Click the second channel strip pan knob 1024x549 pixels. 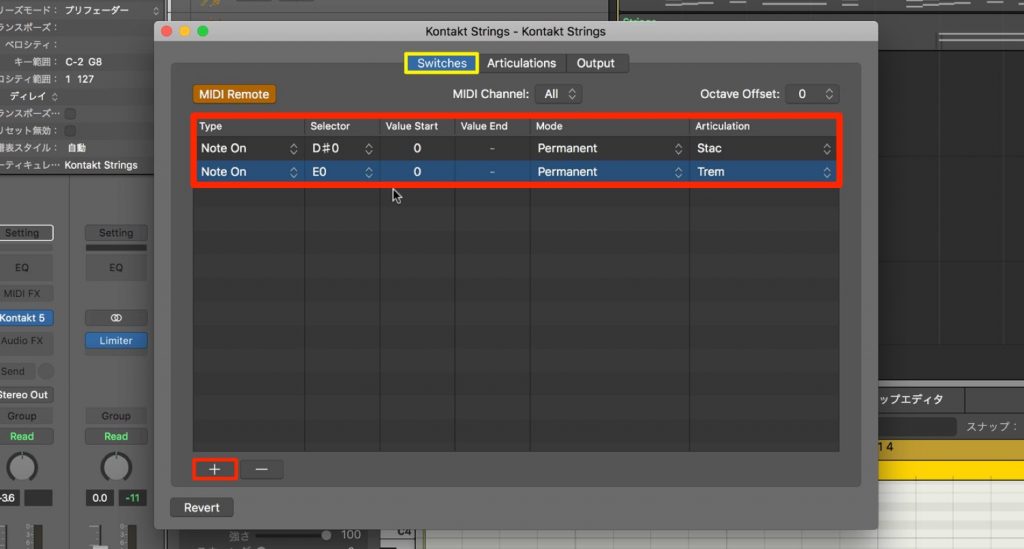(x=116, y=466)
